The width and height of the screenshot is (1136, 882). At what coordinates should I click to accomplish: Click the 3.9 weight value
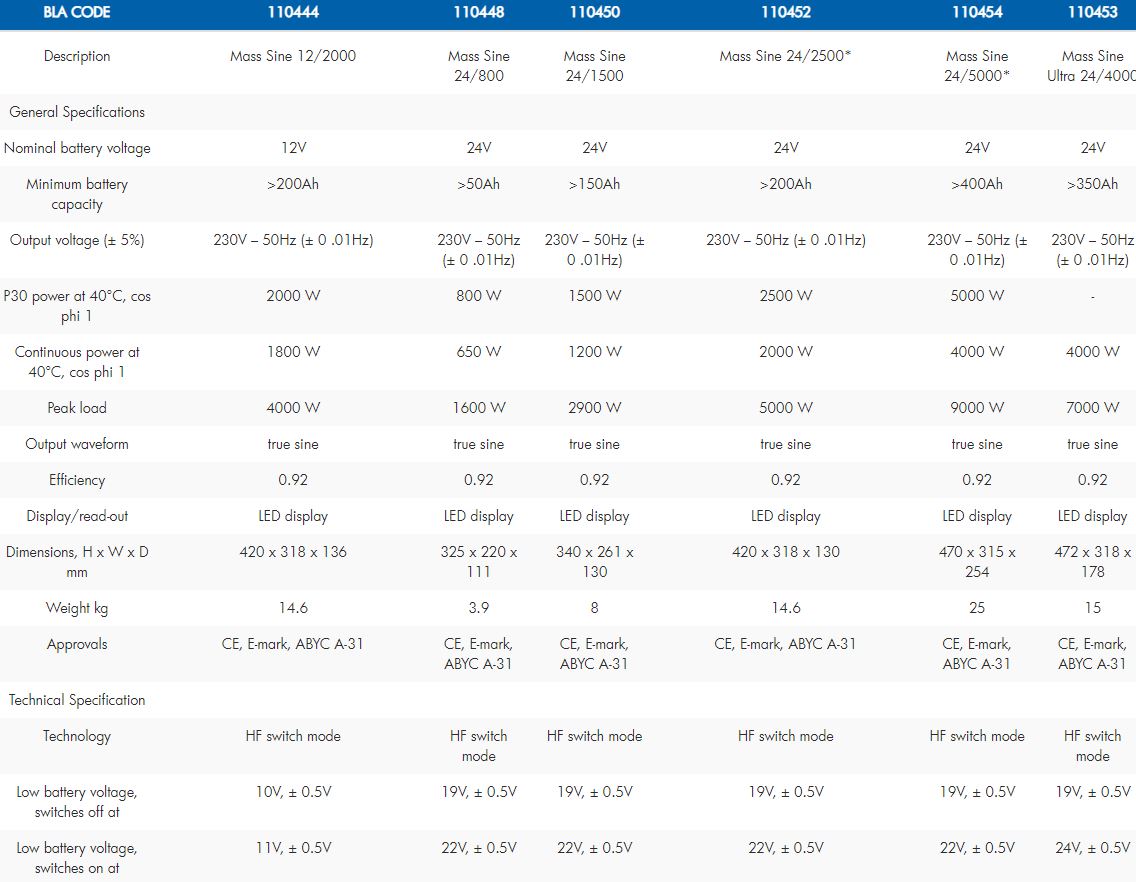479,608
